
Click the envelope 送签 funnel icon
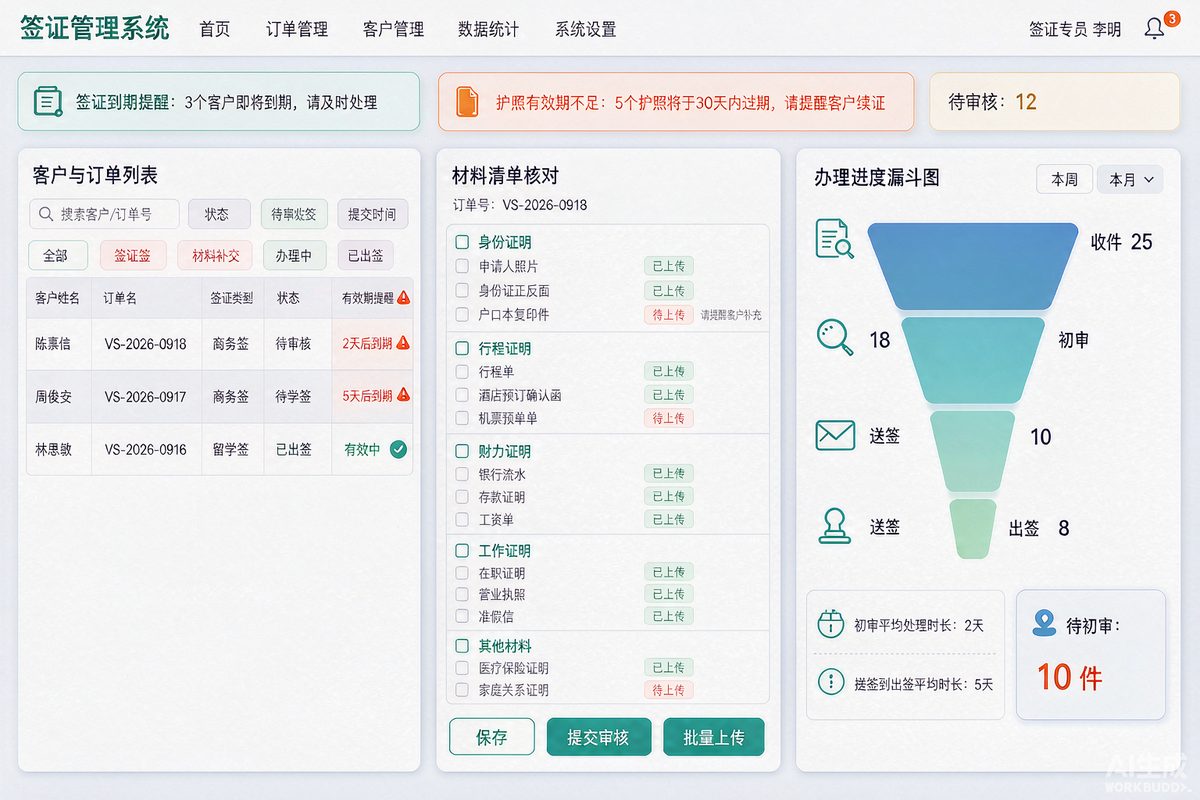pyautogui.click(x=835, y=435)
